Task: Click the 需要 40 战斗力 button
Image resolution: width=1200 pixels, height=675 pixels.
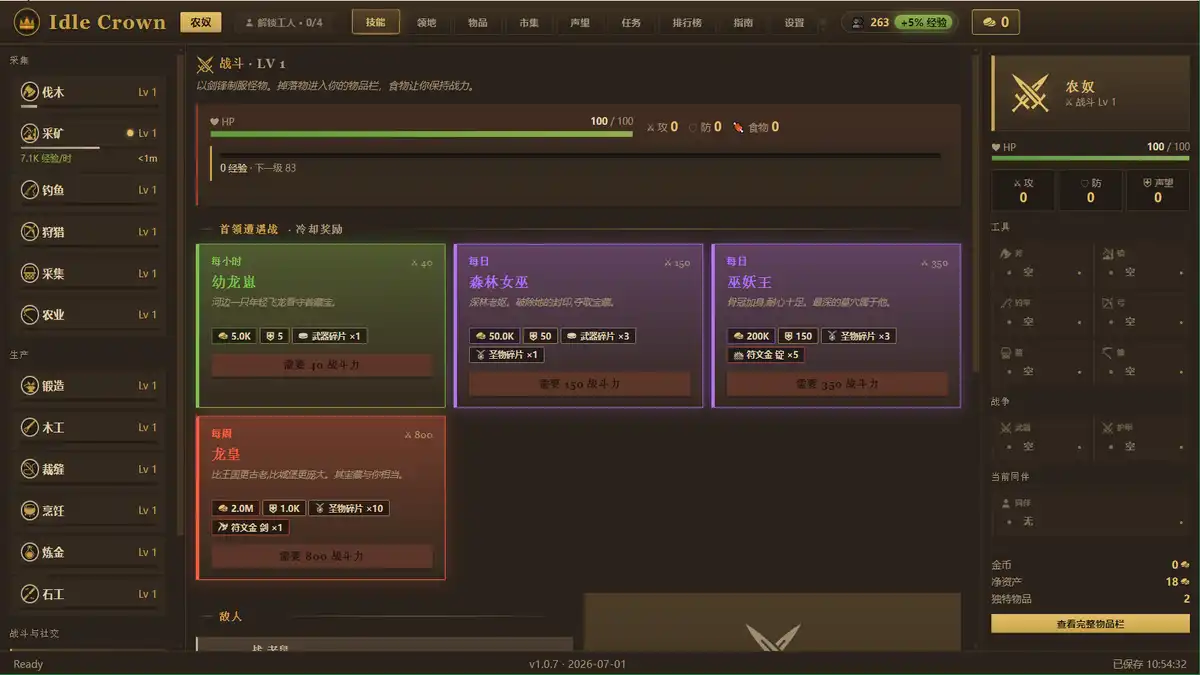Action: point(321,365)
